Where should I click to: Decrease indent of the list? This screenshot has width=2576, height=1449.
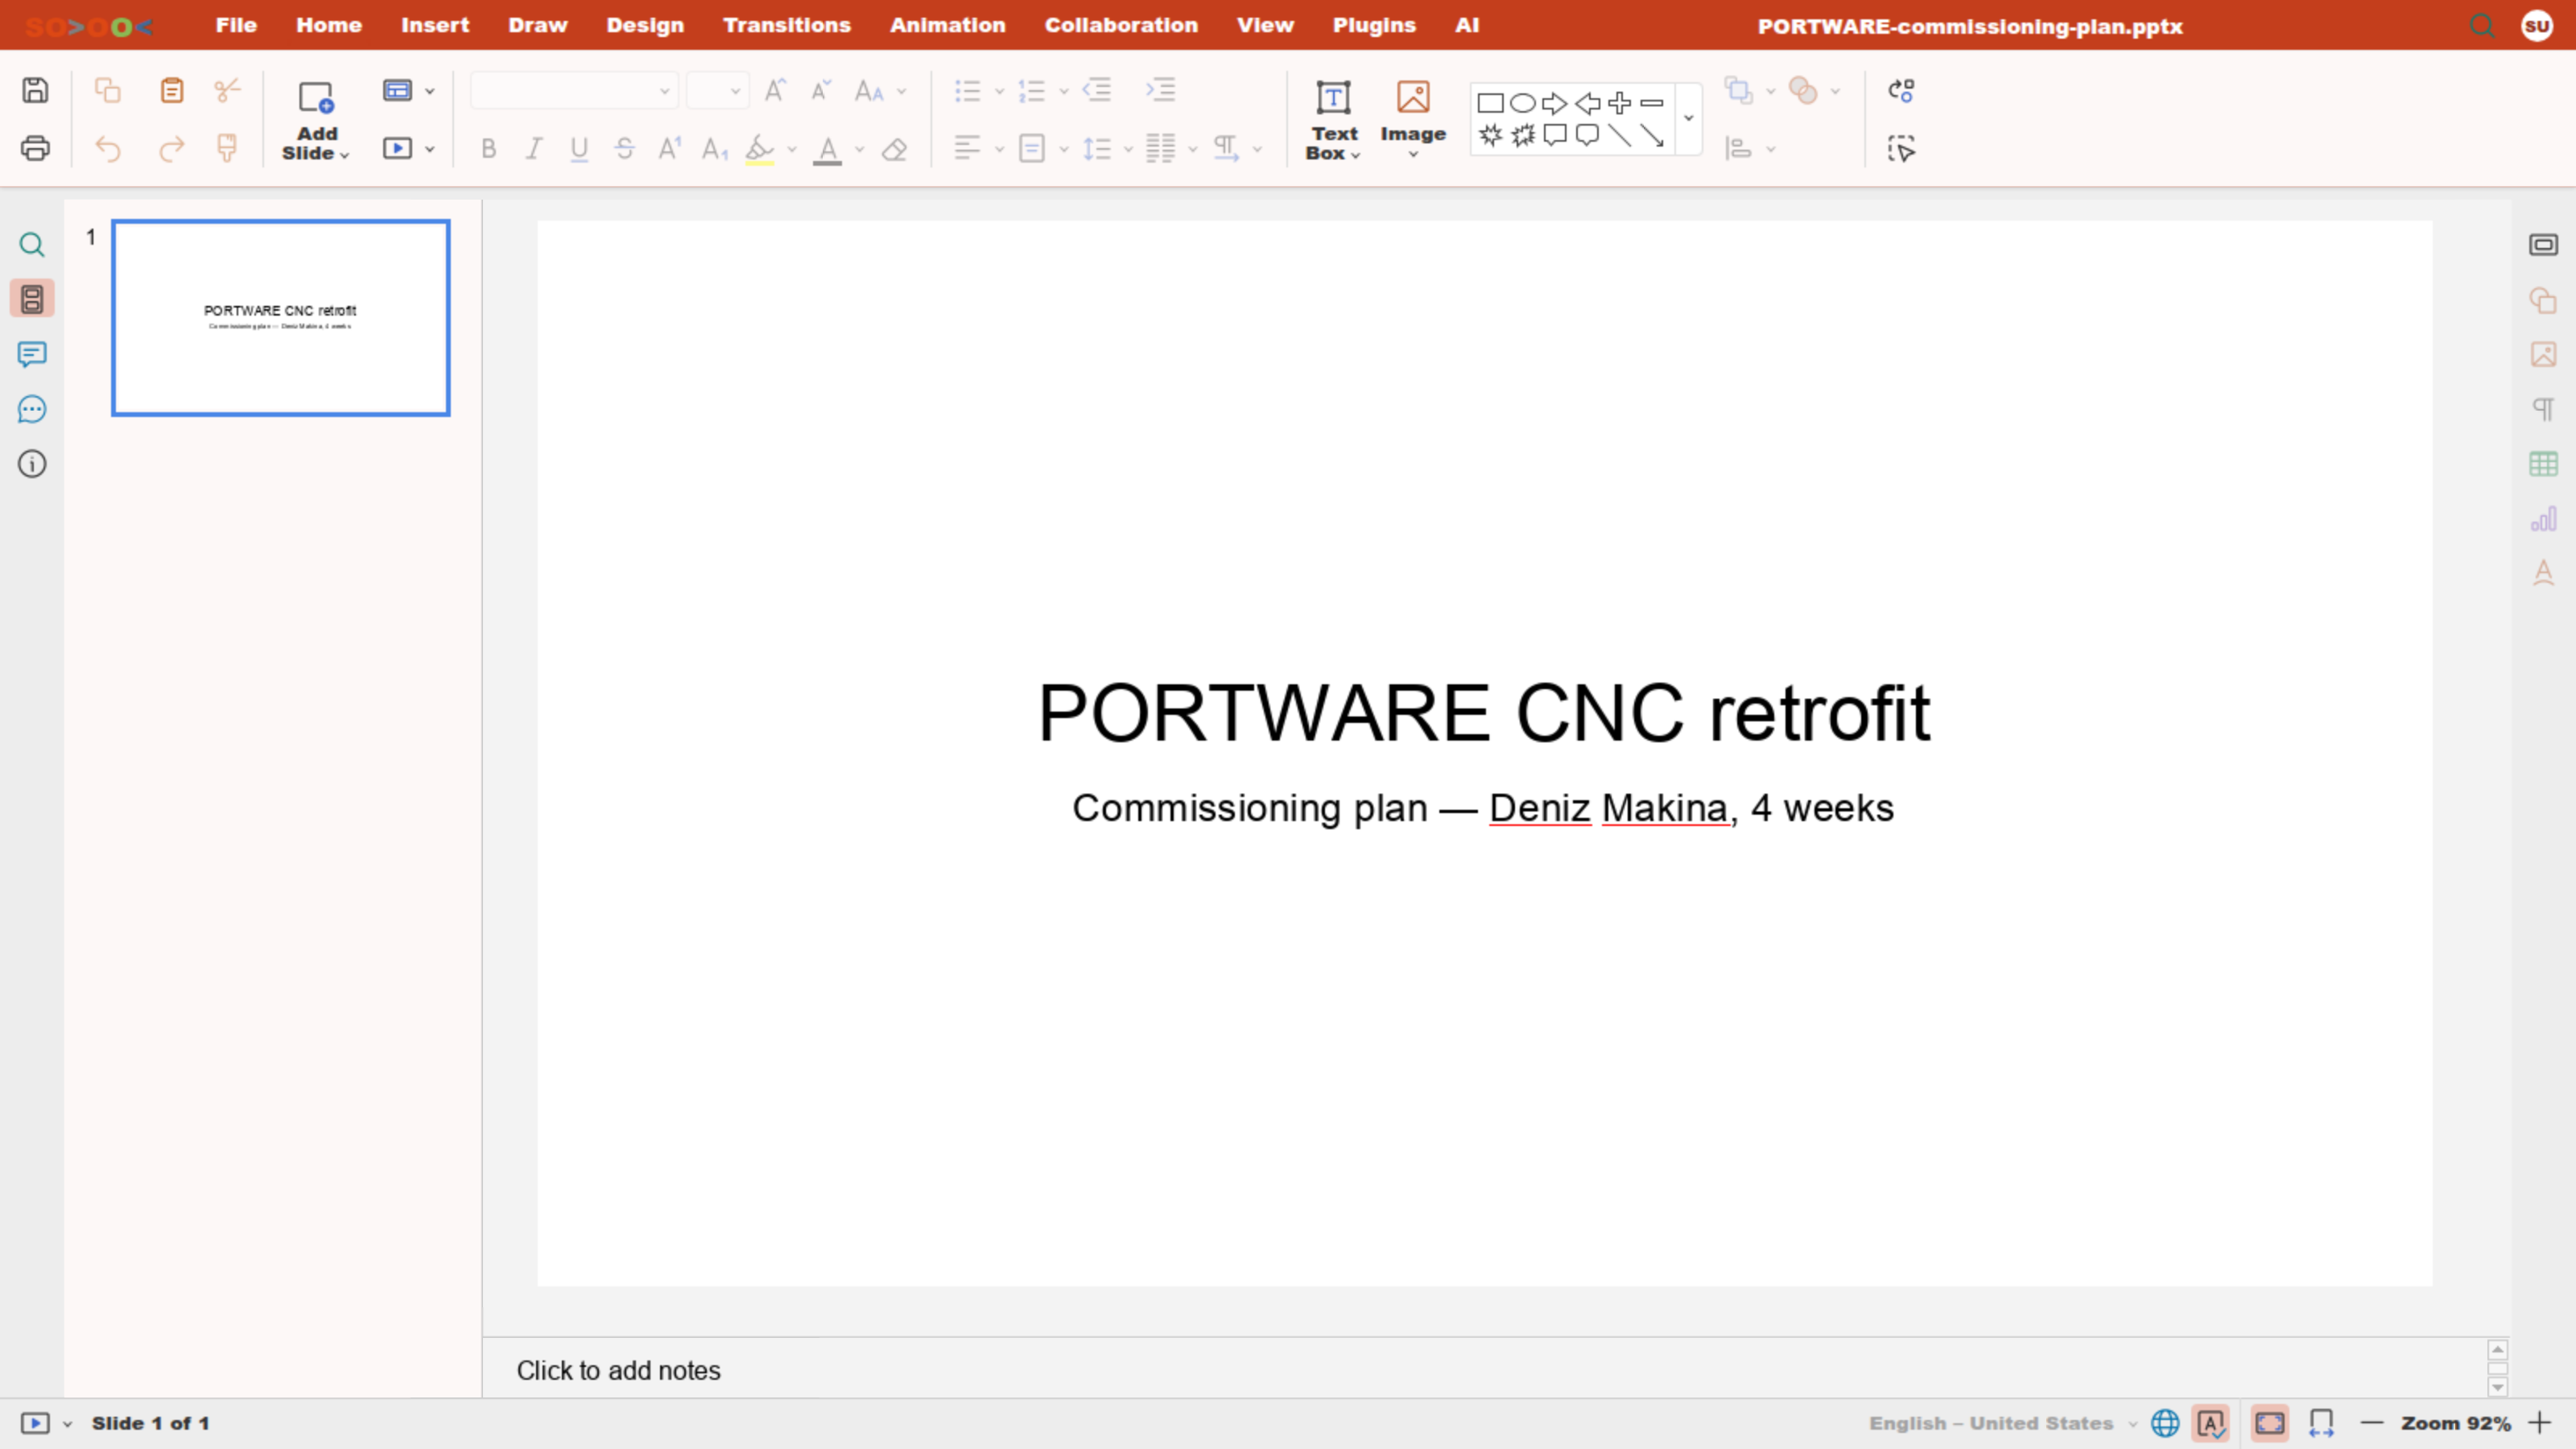[x=1097, y=90]
